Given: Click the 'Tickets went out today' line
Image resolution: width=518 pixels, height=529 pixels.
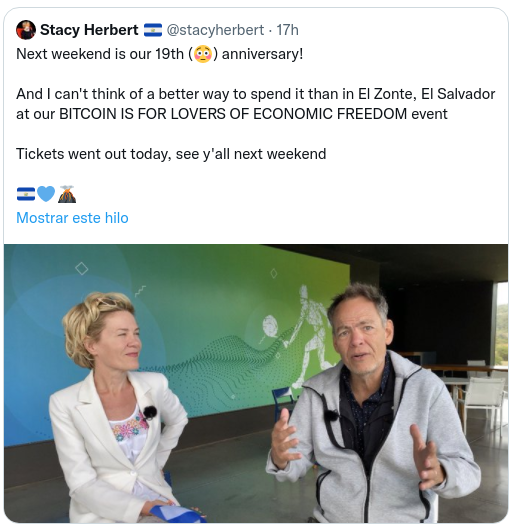Looking at the screenshot, I should coord(171,154).
